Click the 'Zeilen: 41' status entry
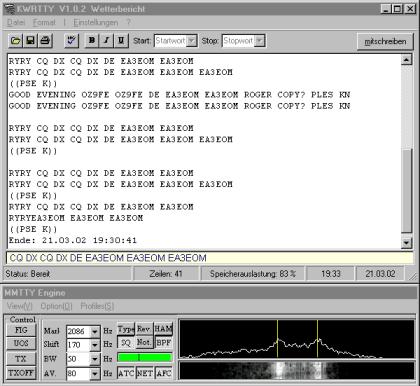Screen dimensions: 420x386 [166, 274]
